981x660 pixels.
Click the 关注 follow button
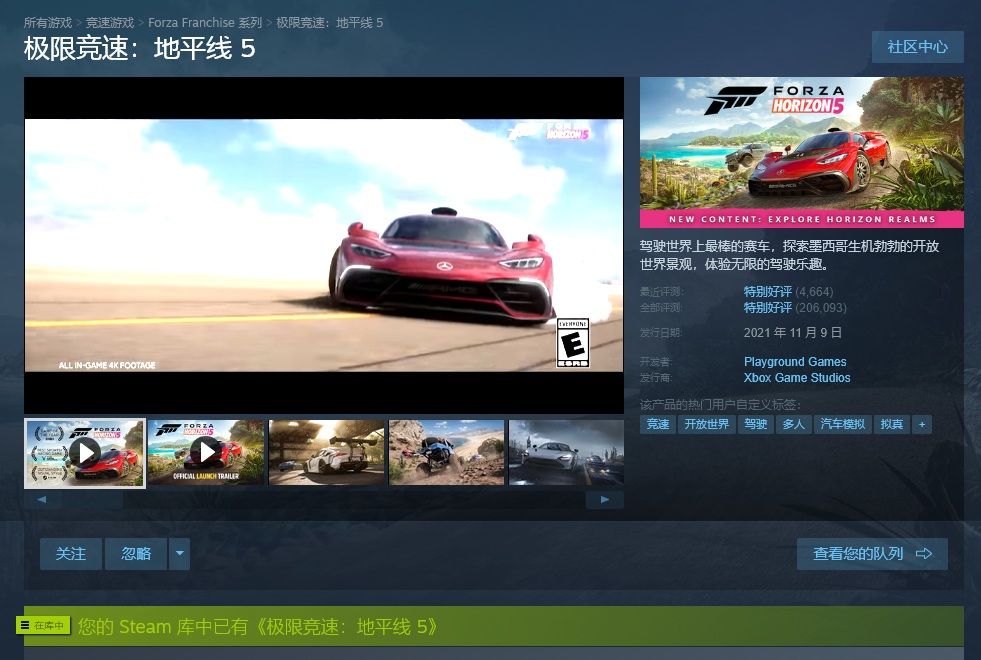pos(71,554)
